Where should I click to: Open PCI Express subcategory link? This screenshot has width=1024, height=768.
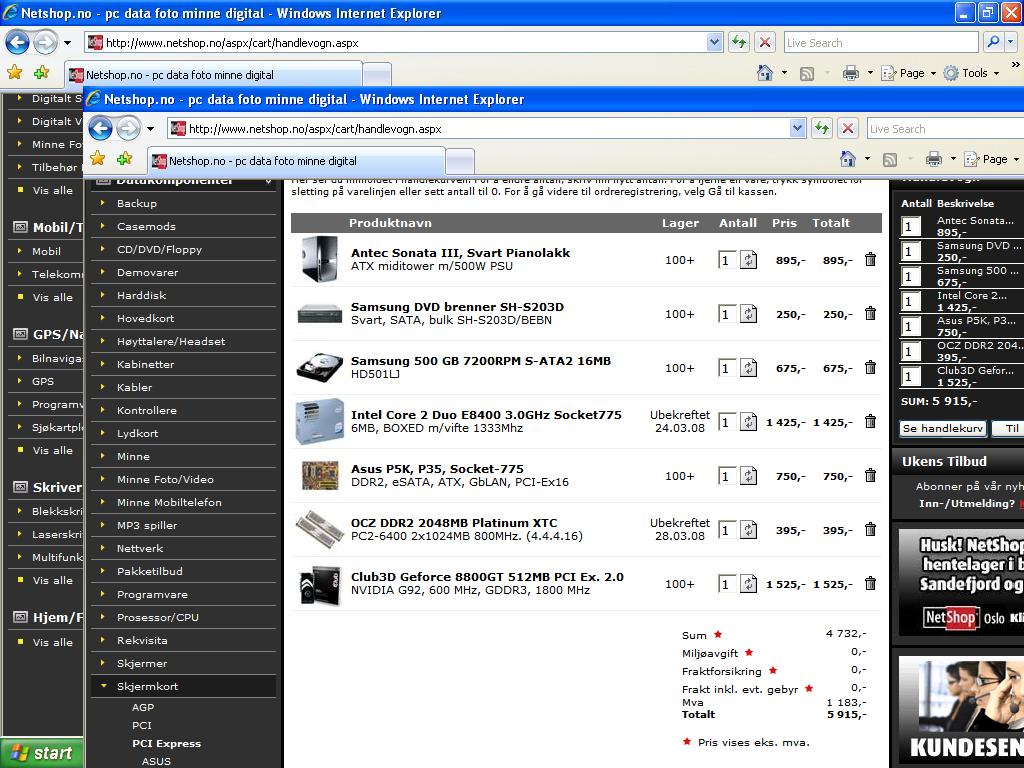(167, 743)
